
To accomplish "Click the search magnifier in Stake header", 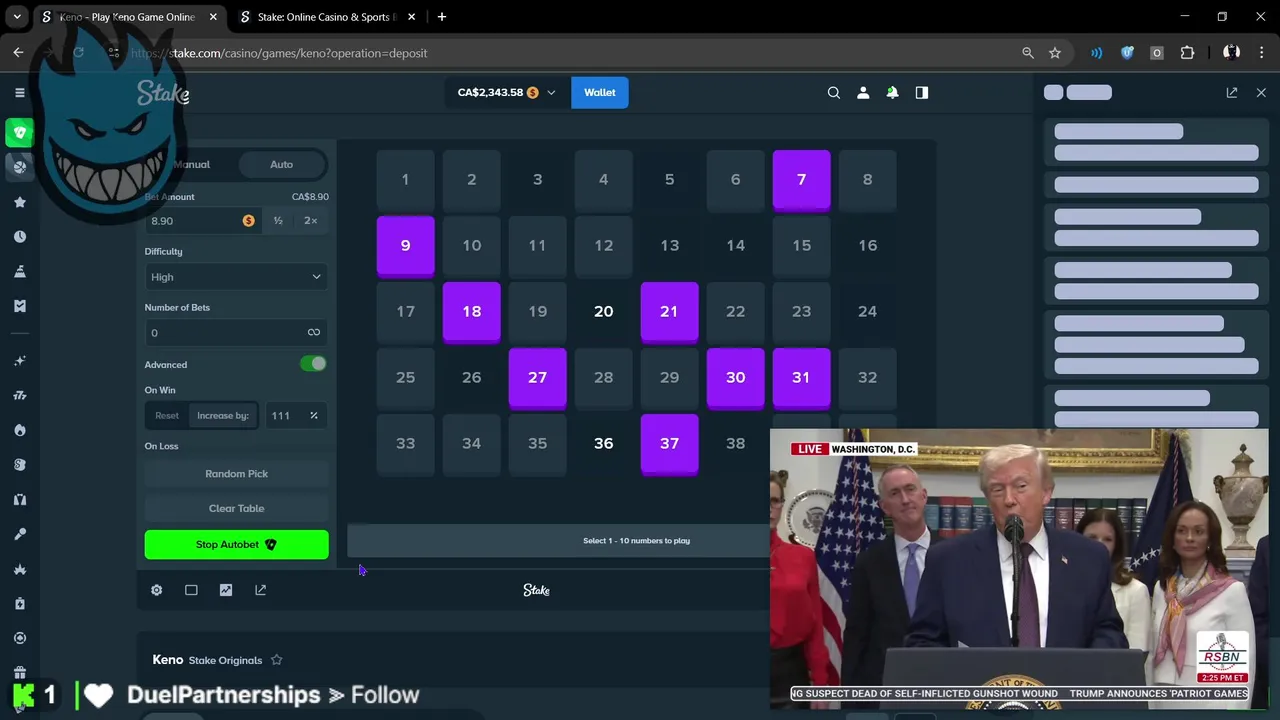I will (x=834, y=92).
